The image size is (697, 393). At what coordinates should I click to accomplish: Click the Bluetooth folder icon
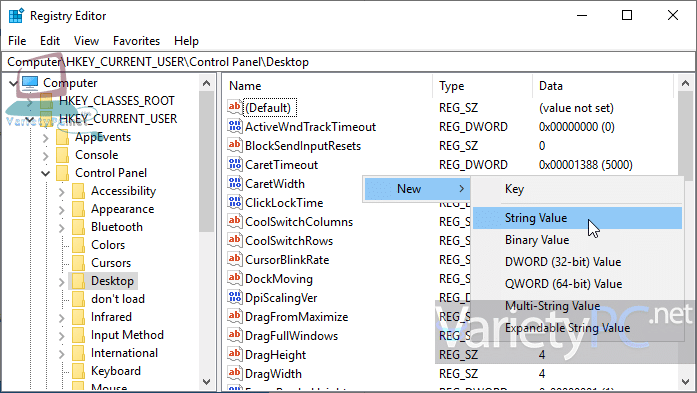[78, 227]
